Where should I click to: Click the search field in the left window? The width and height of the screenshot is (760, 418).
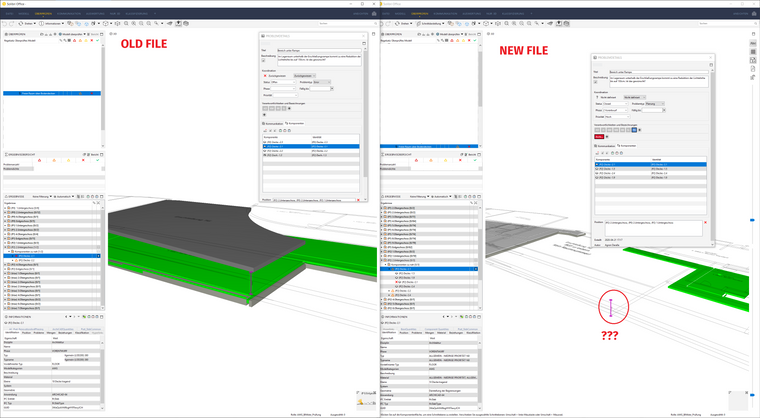(347, 23)
